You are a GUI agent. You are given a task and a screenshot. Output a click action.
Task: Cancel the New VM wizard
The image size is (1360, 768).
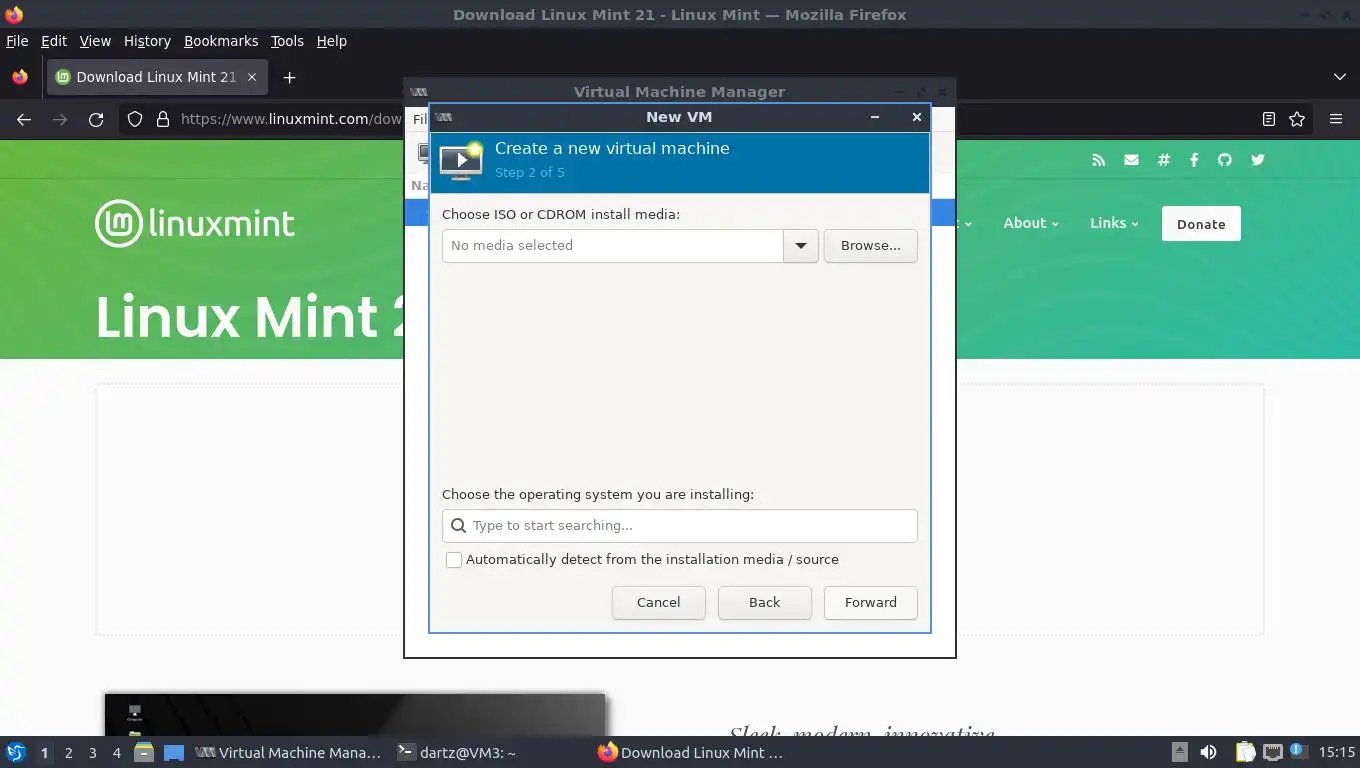(x=658, y=603)
